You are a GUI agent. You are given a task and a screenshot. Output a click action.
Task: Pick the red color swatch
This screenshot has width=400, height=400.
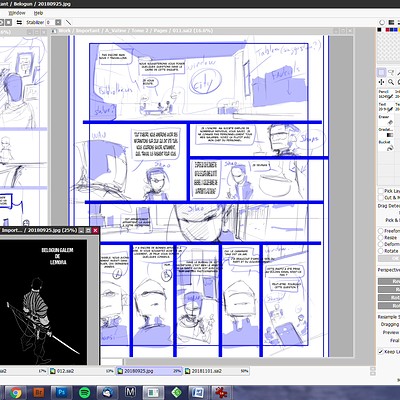387,30
